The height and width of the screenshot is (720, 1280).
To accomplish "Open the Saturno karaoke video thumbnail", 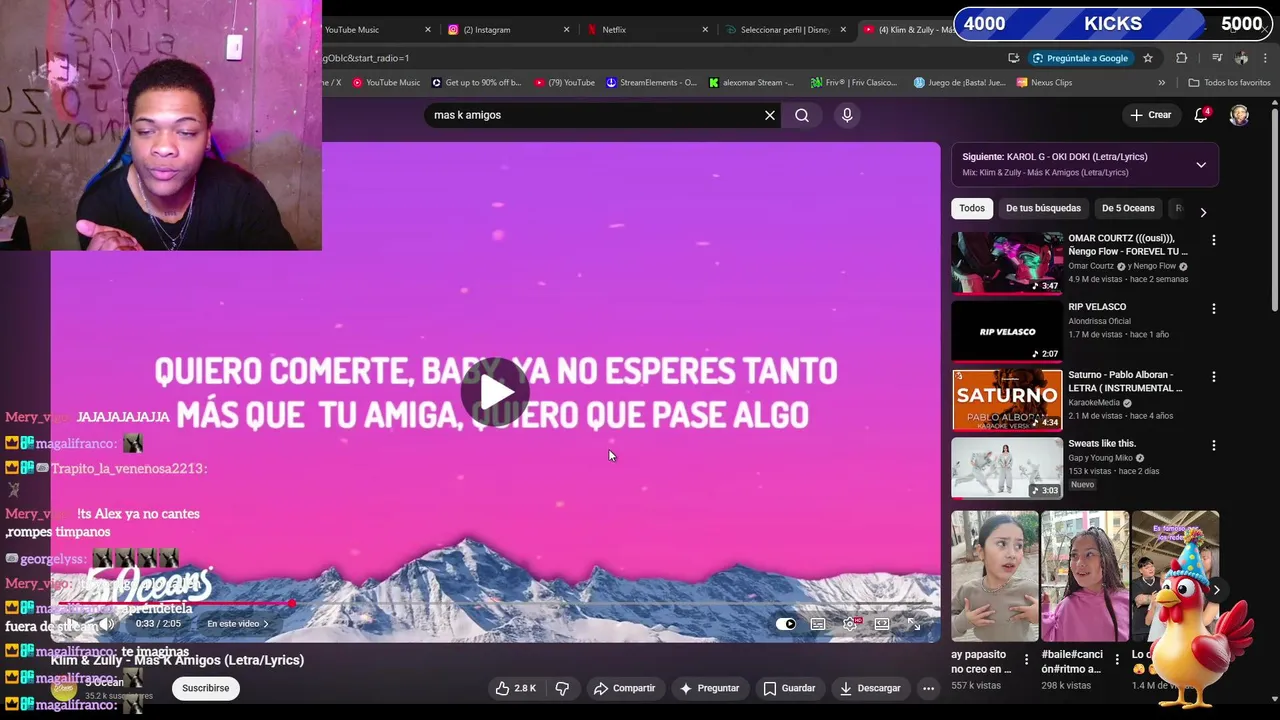I will [x=1007, y=399].
